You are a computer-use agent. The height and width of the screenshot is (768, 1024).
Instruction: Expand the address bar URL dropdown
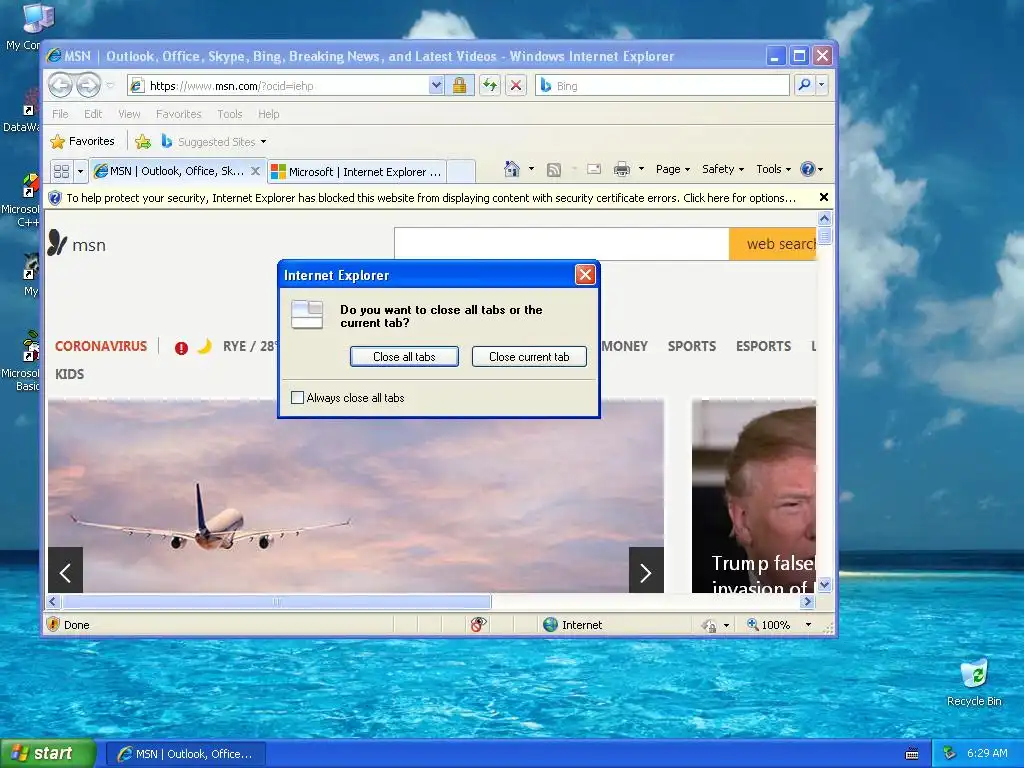pos(436,86)
